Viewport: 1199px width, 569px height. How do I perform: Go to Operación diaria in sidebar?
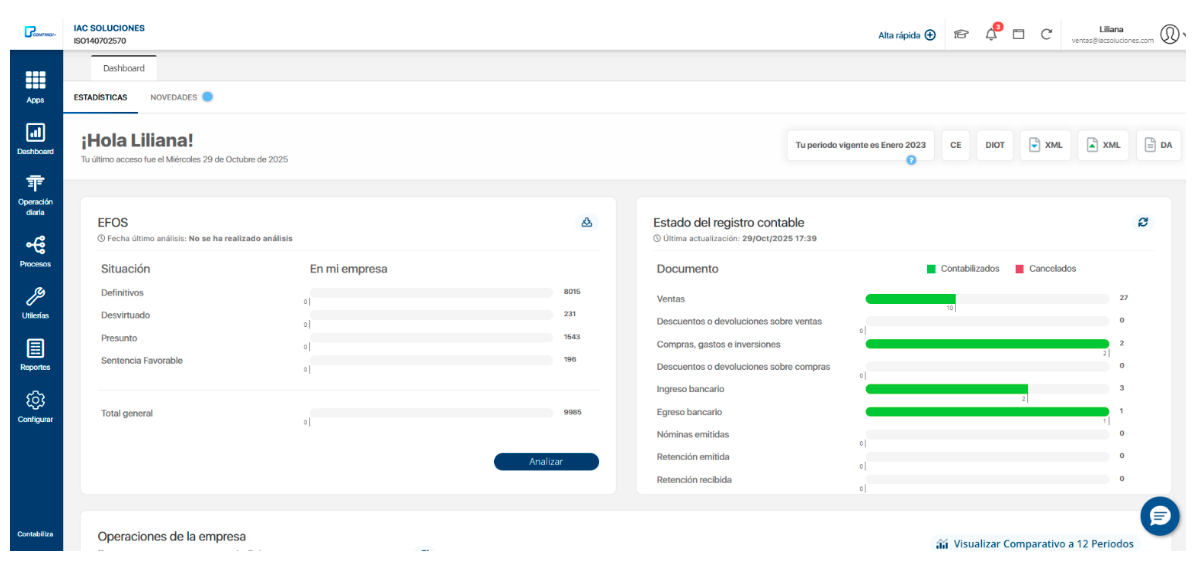coord(35,194)
